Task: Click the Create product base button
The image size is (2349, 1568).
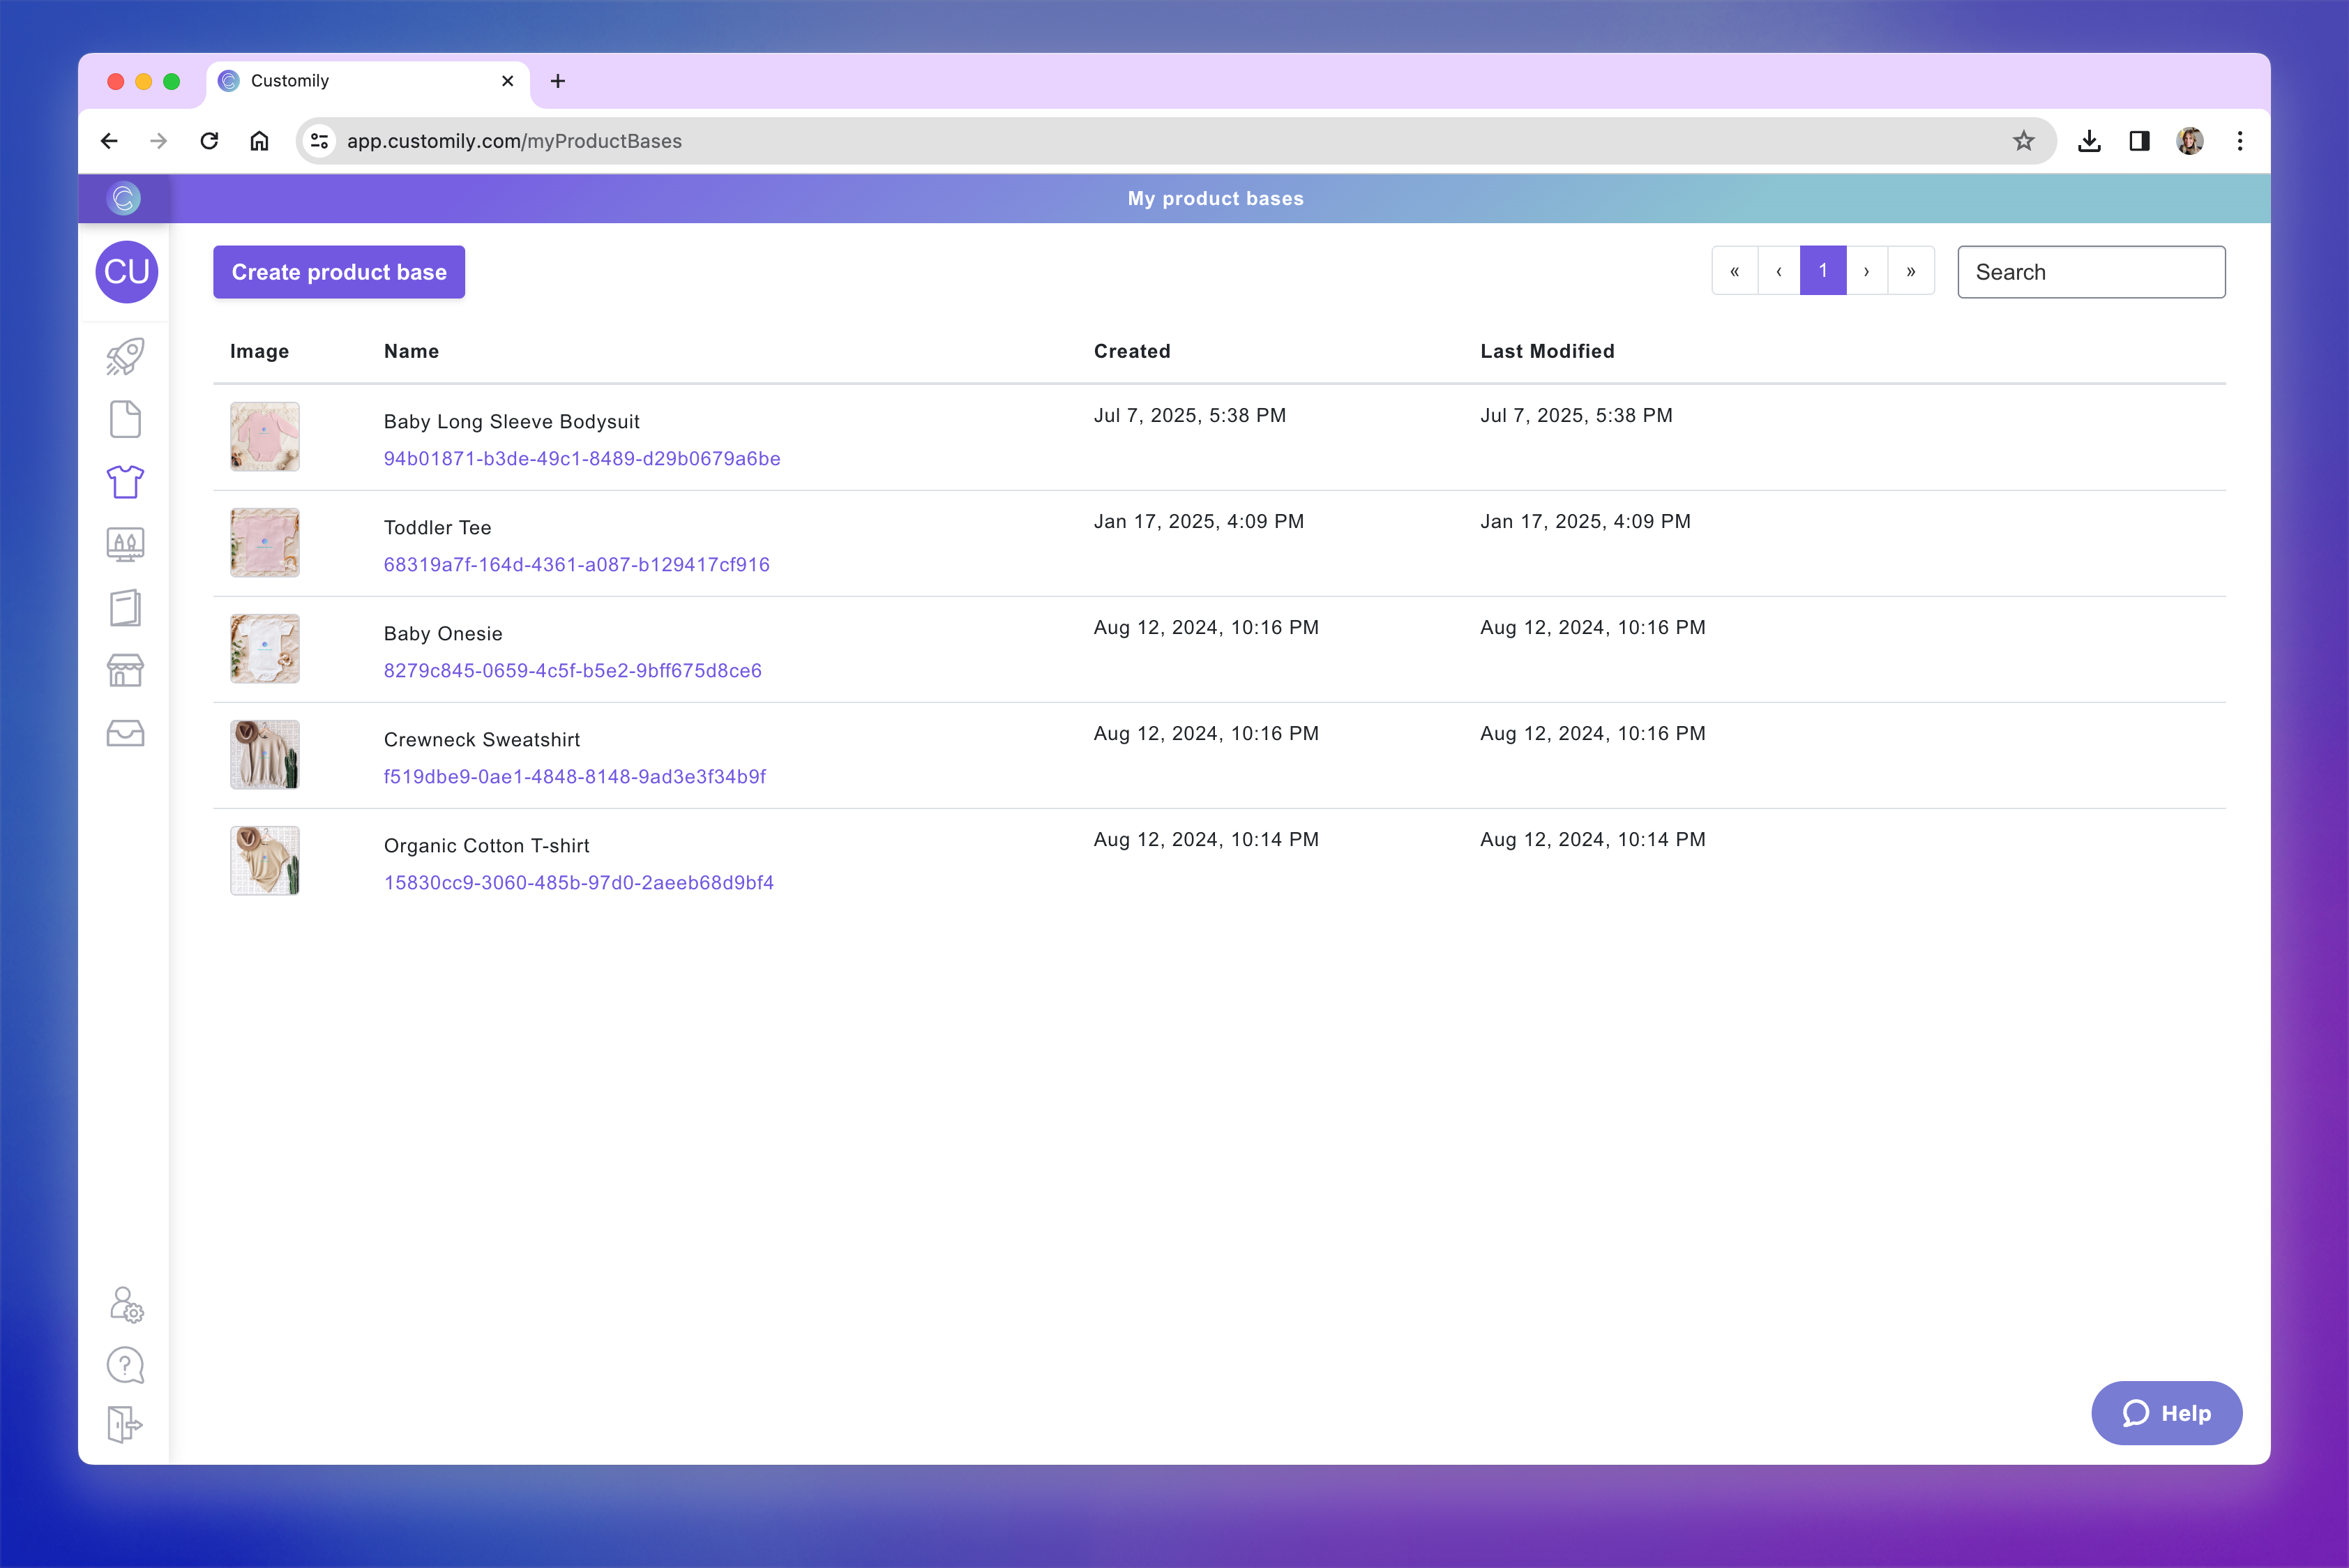Action: click(x=338, y=272)
